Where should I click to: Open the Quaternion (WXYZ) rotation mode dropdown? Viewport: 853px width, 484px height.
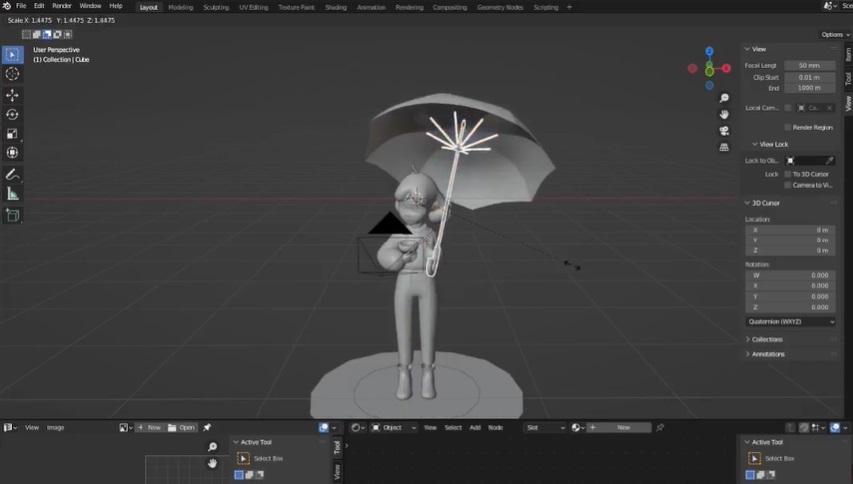[790, 321]
